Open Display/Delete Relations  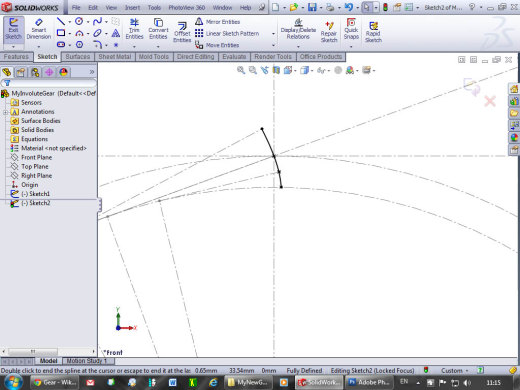pyautogui.click(x=298, y=29)
